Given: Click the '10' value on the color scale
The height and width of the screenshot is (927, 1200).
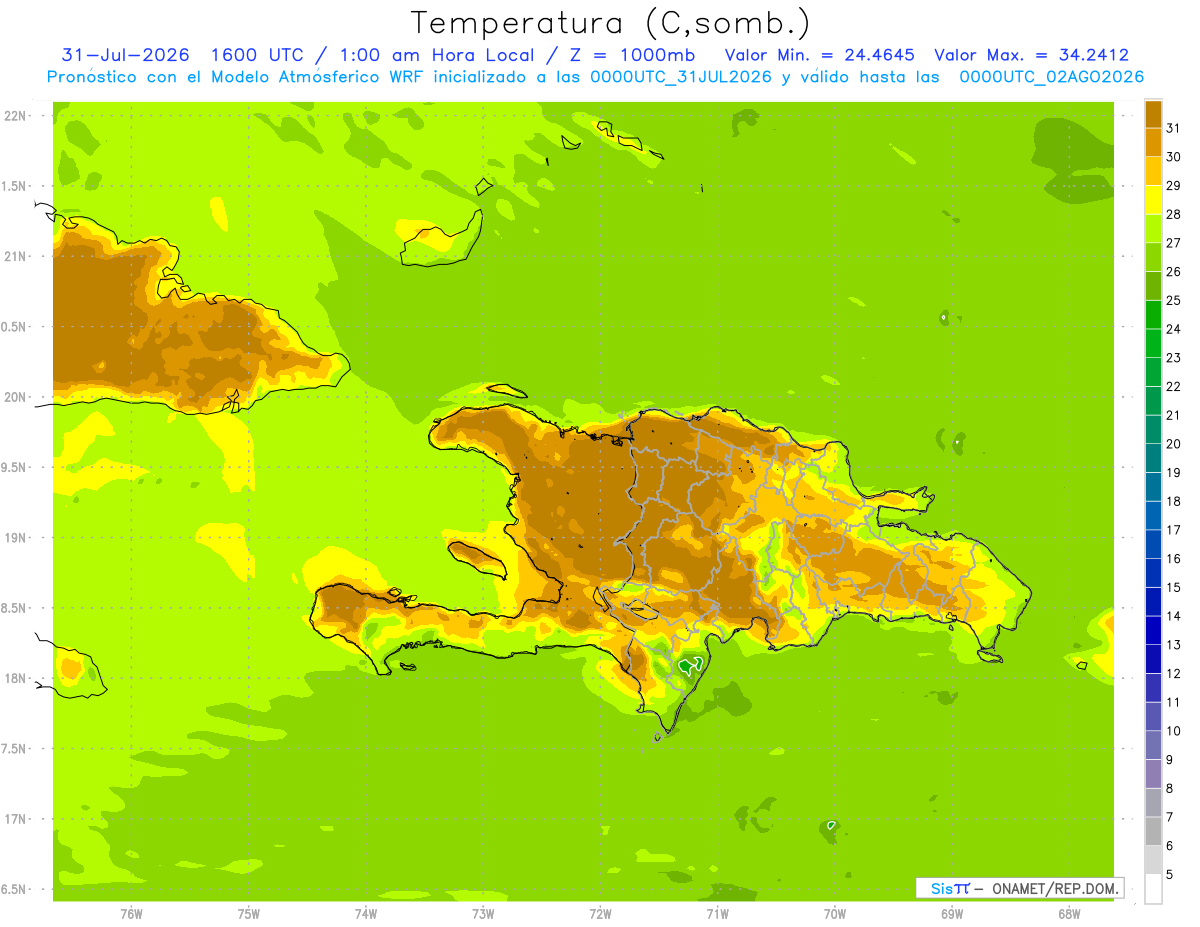Looking at the screenshot, I should coord(1174,731).
